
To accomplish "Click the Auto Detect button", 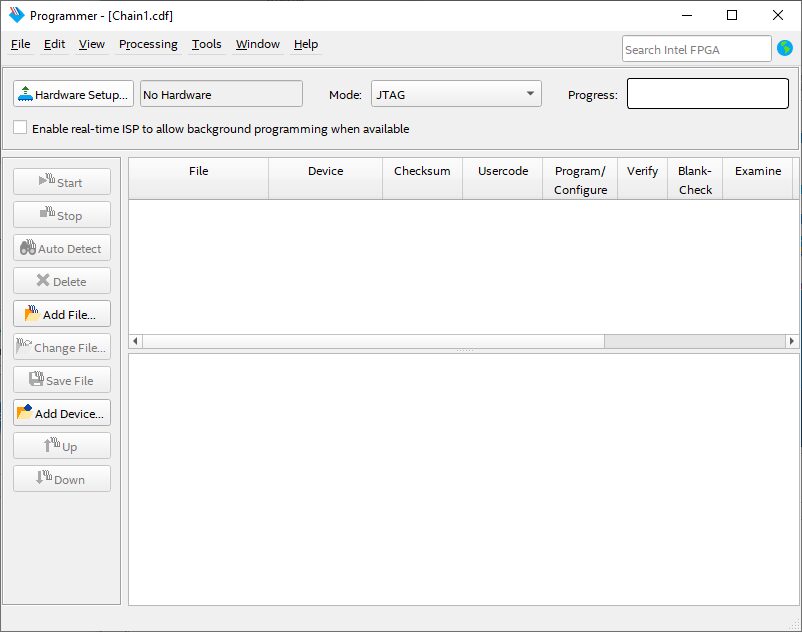I will tap(62, 248).
